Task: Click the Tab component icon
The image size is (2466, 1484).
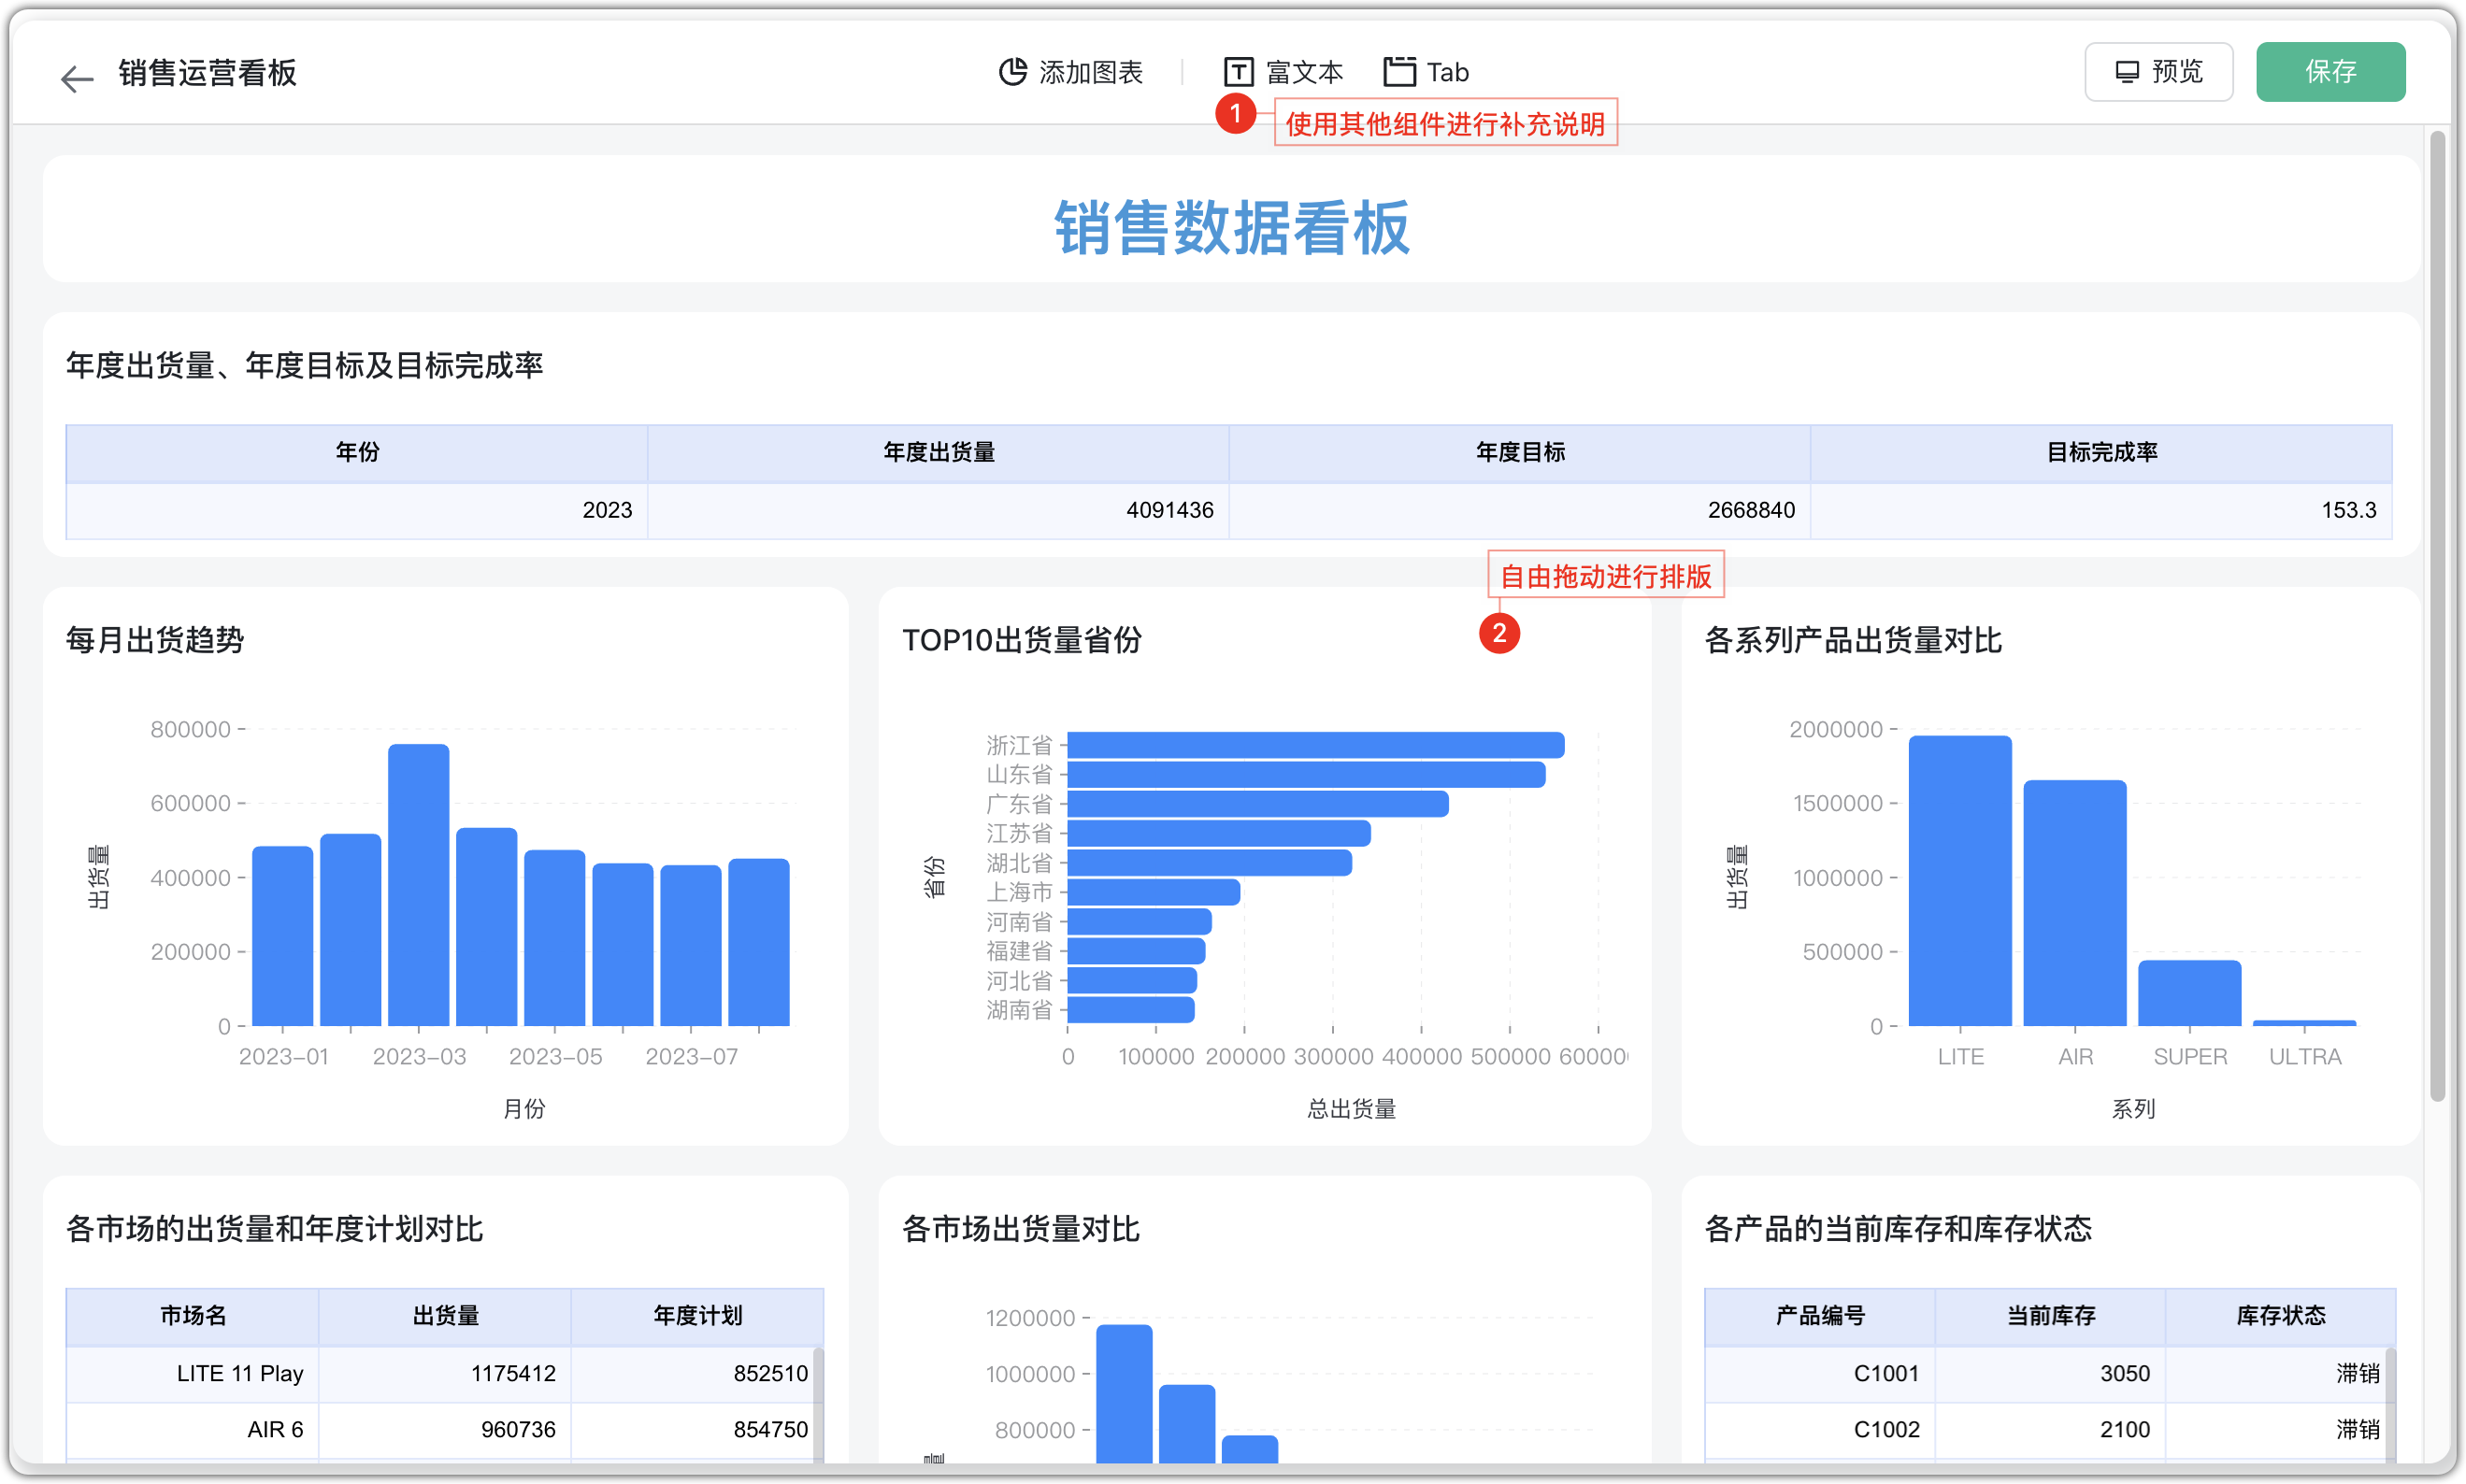Action: point(1398,72)
